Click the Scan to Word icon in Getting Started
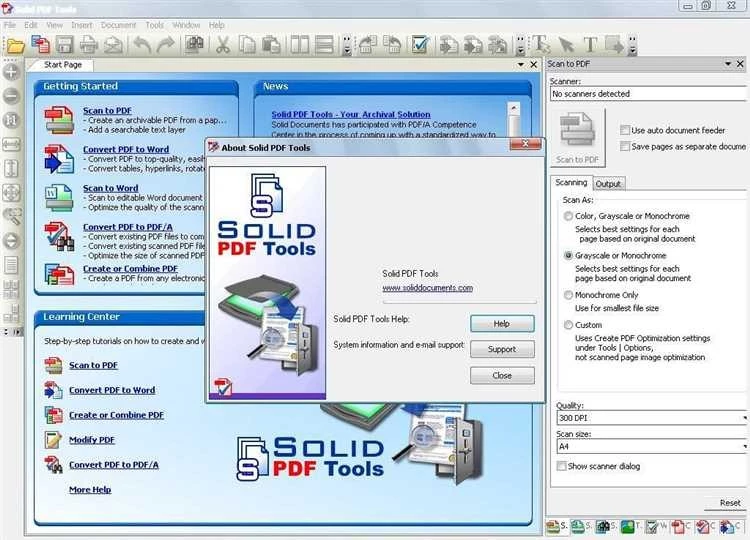The height and width of the screenshot is (540, 750). coord(59,198)
